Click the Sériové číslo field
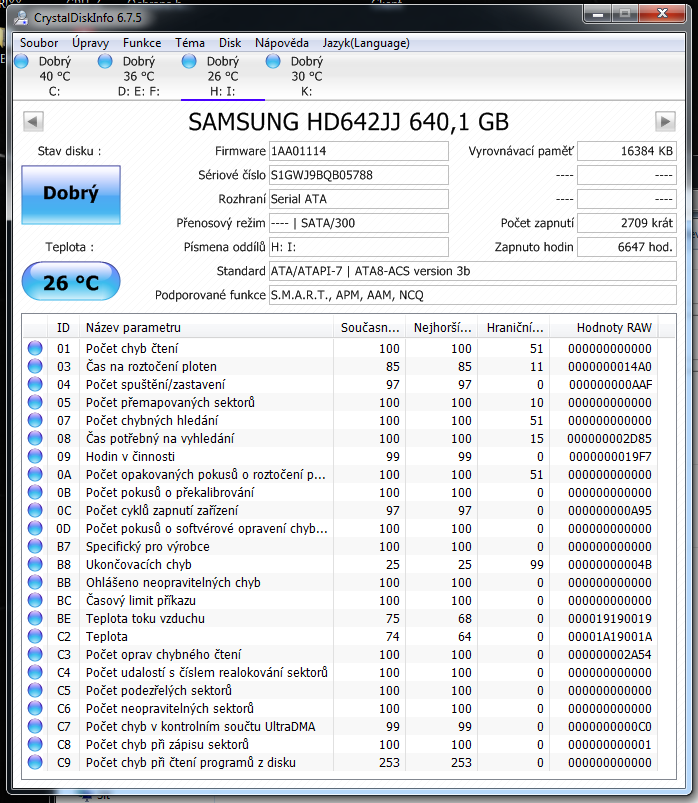Image resolution: width=698 pixels, height=803 pixels. [x=358, y=175]
